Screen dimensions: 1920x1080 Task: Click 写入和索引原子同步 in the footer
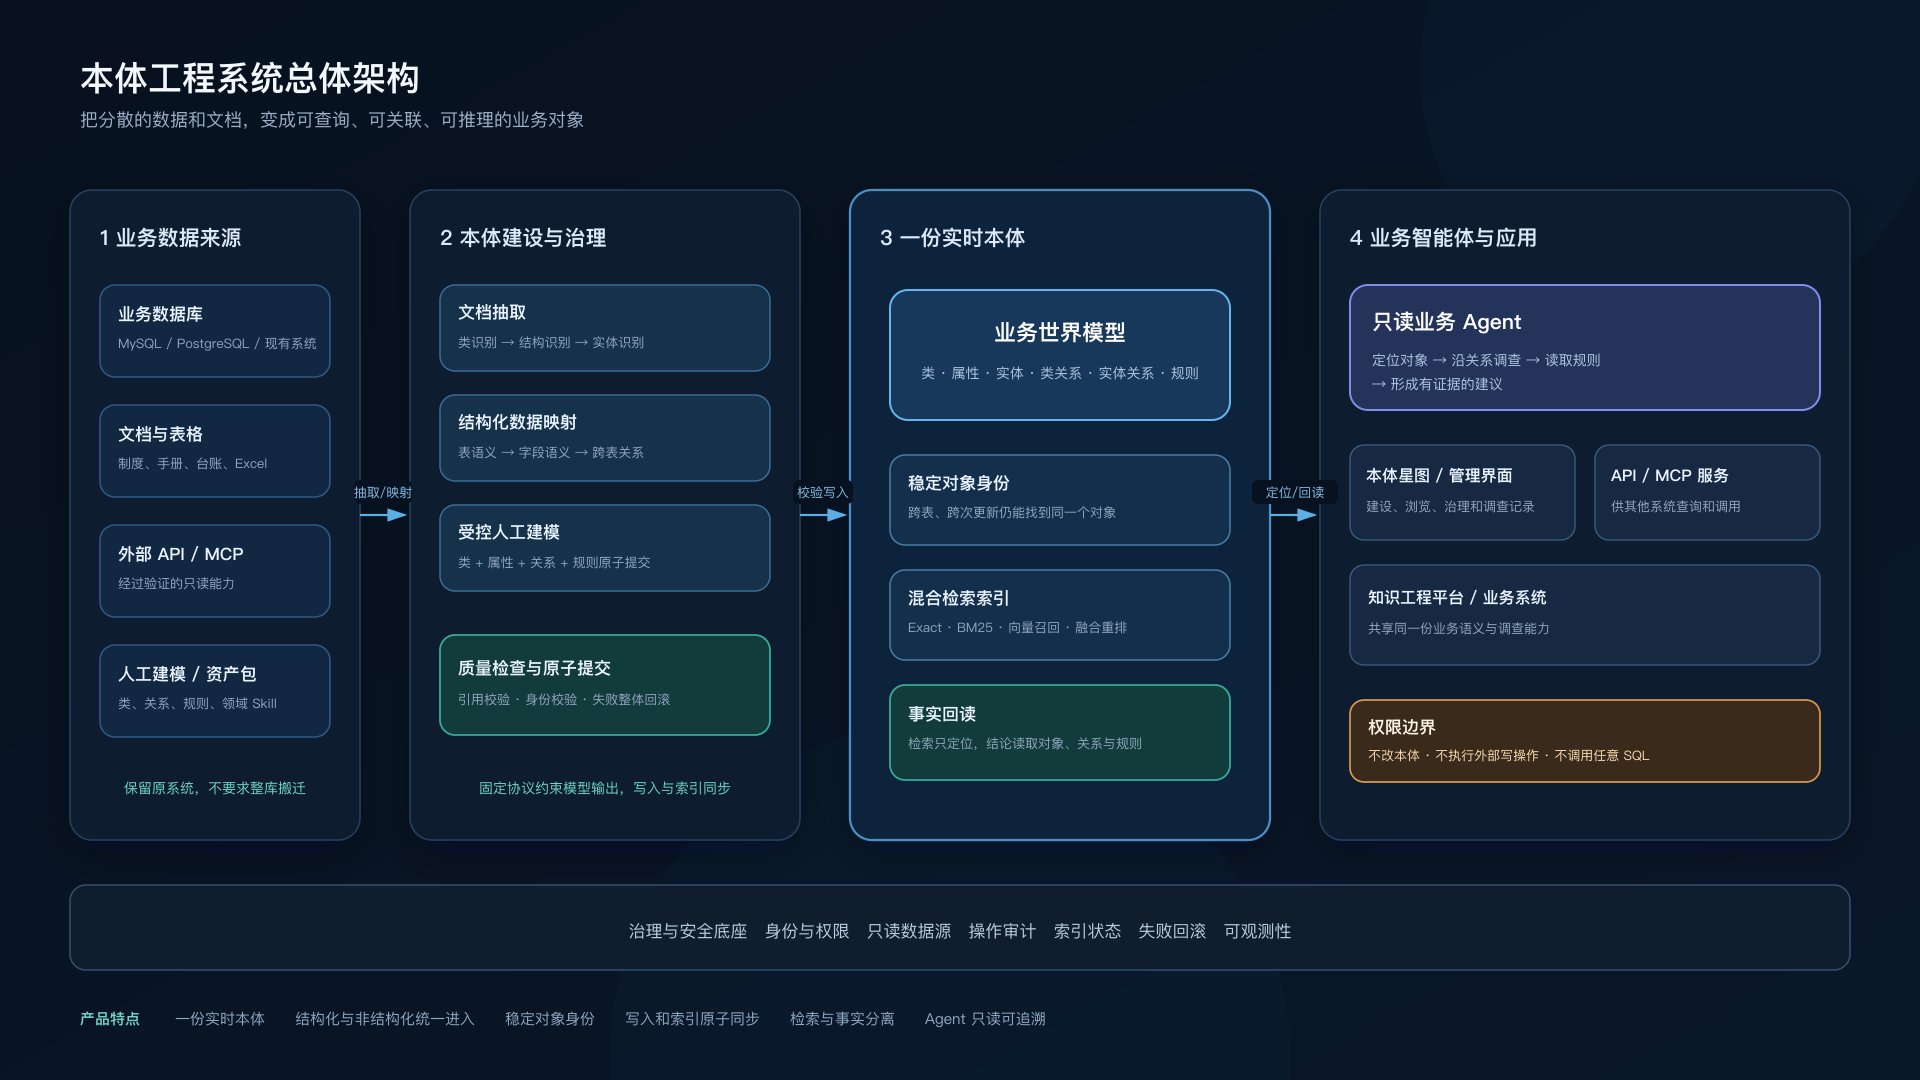[692, 1019]
